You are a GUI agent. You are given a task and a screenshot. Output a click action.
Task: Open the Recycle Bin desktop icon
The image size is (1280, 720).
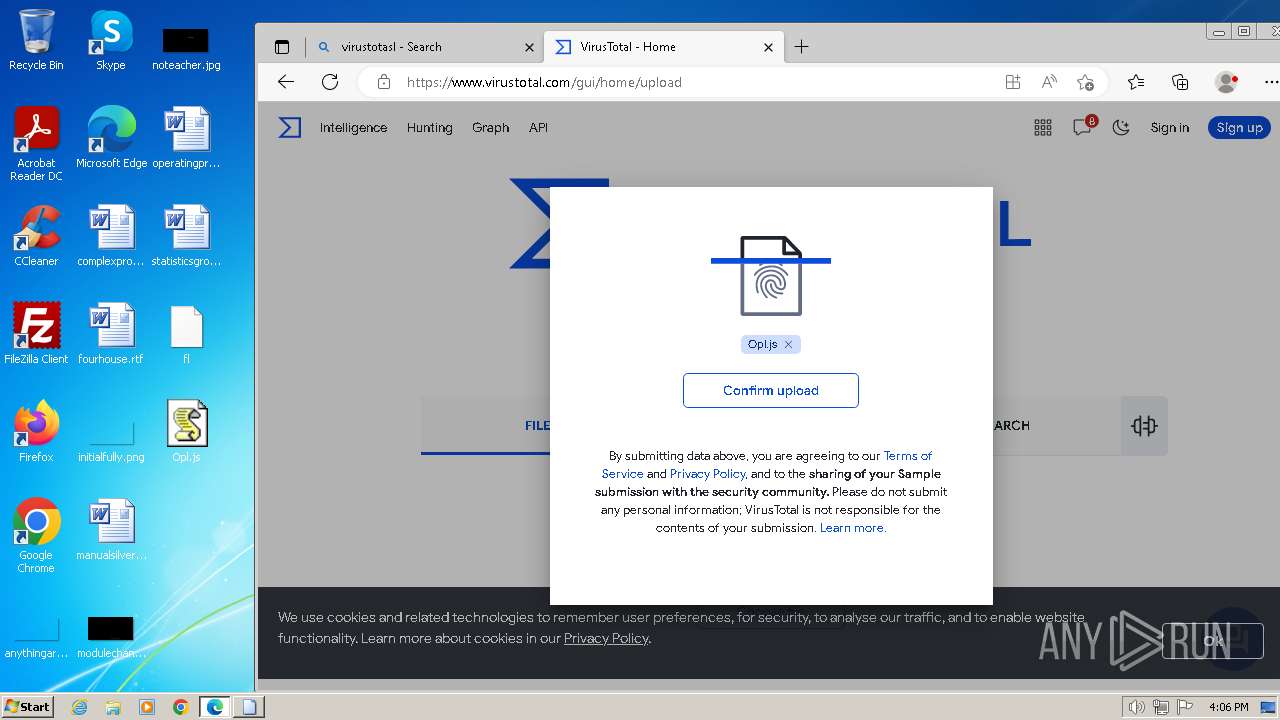click(36, 41)
